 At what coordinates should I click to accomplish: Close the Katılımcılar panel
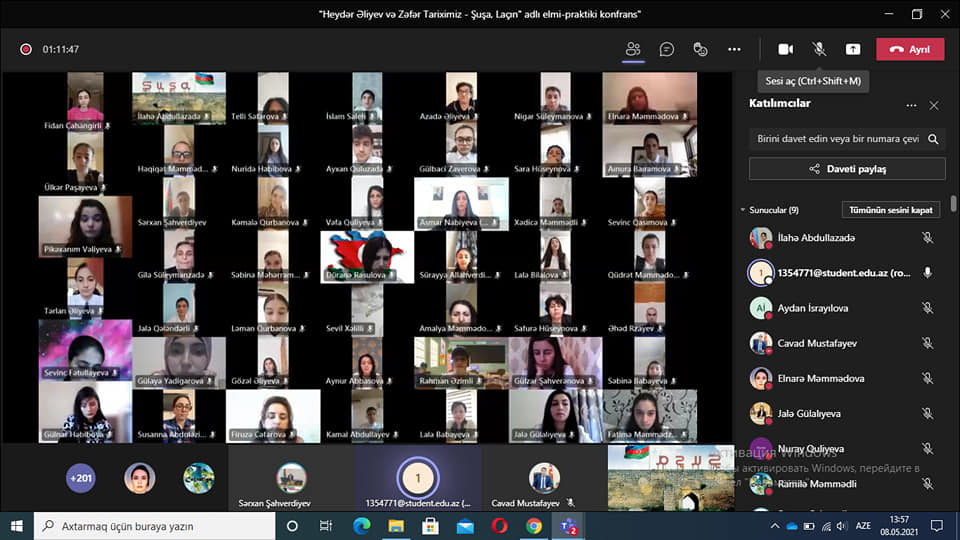click(x=934, y=105)
